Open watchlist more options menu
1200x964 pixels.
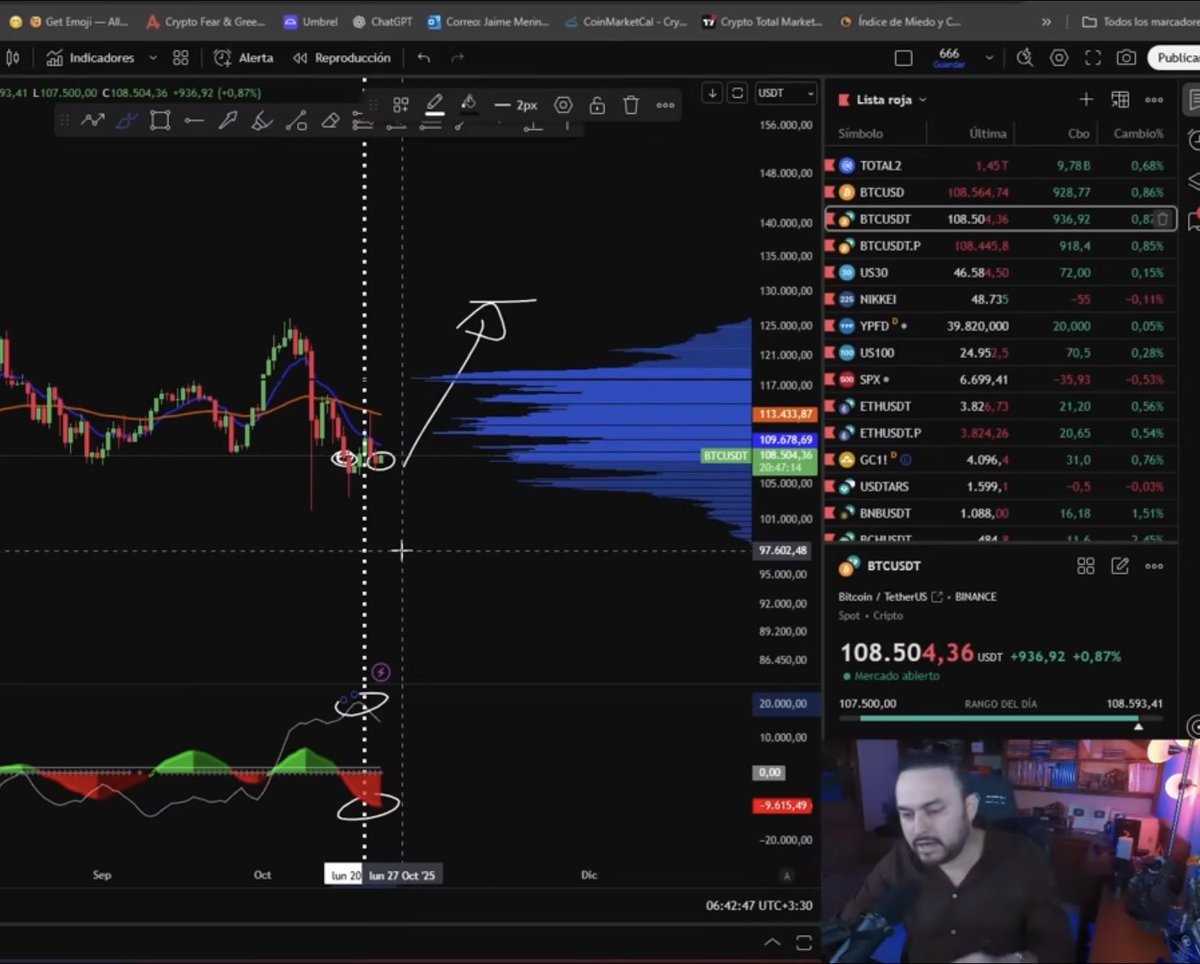coord(1154,99)
